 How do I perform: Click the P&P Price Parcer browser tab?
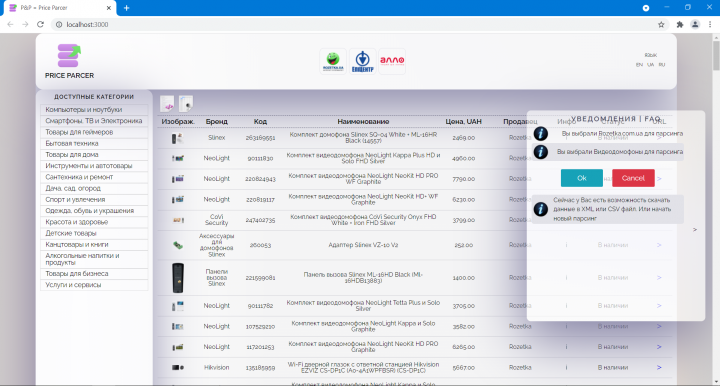tap(60, 8)
